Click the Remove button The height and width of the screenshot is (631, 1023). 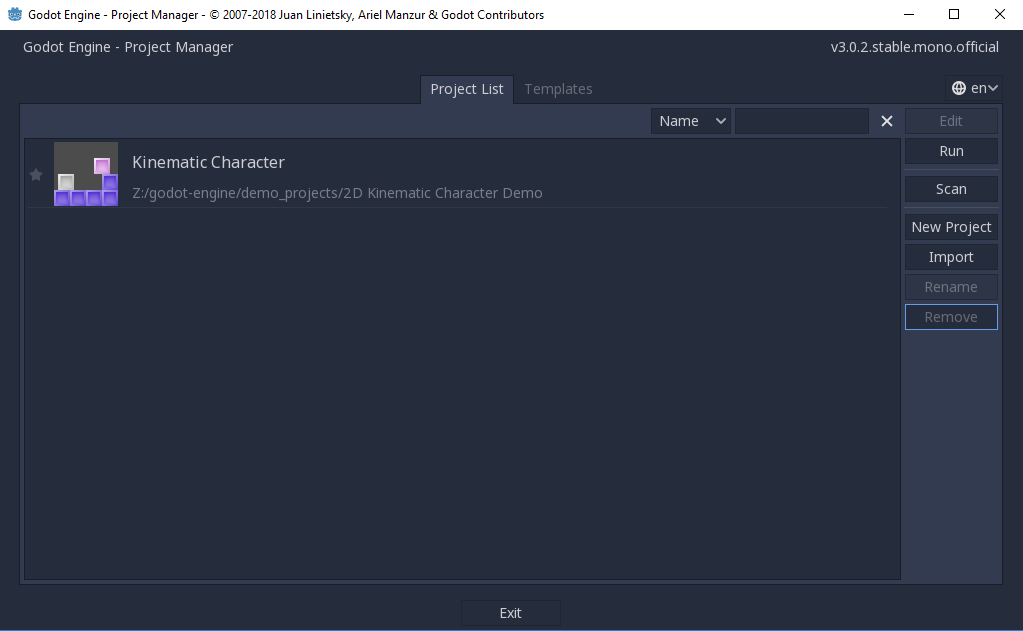click(x=950, y=316)
